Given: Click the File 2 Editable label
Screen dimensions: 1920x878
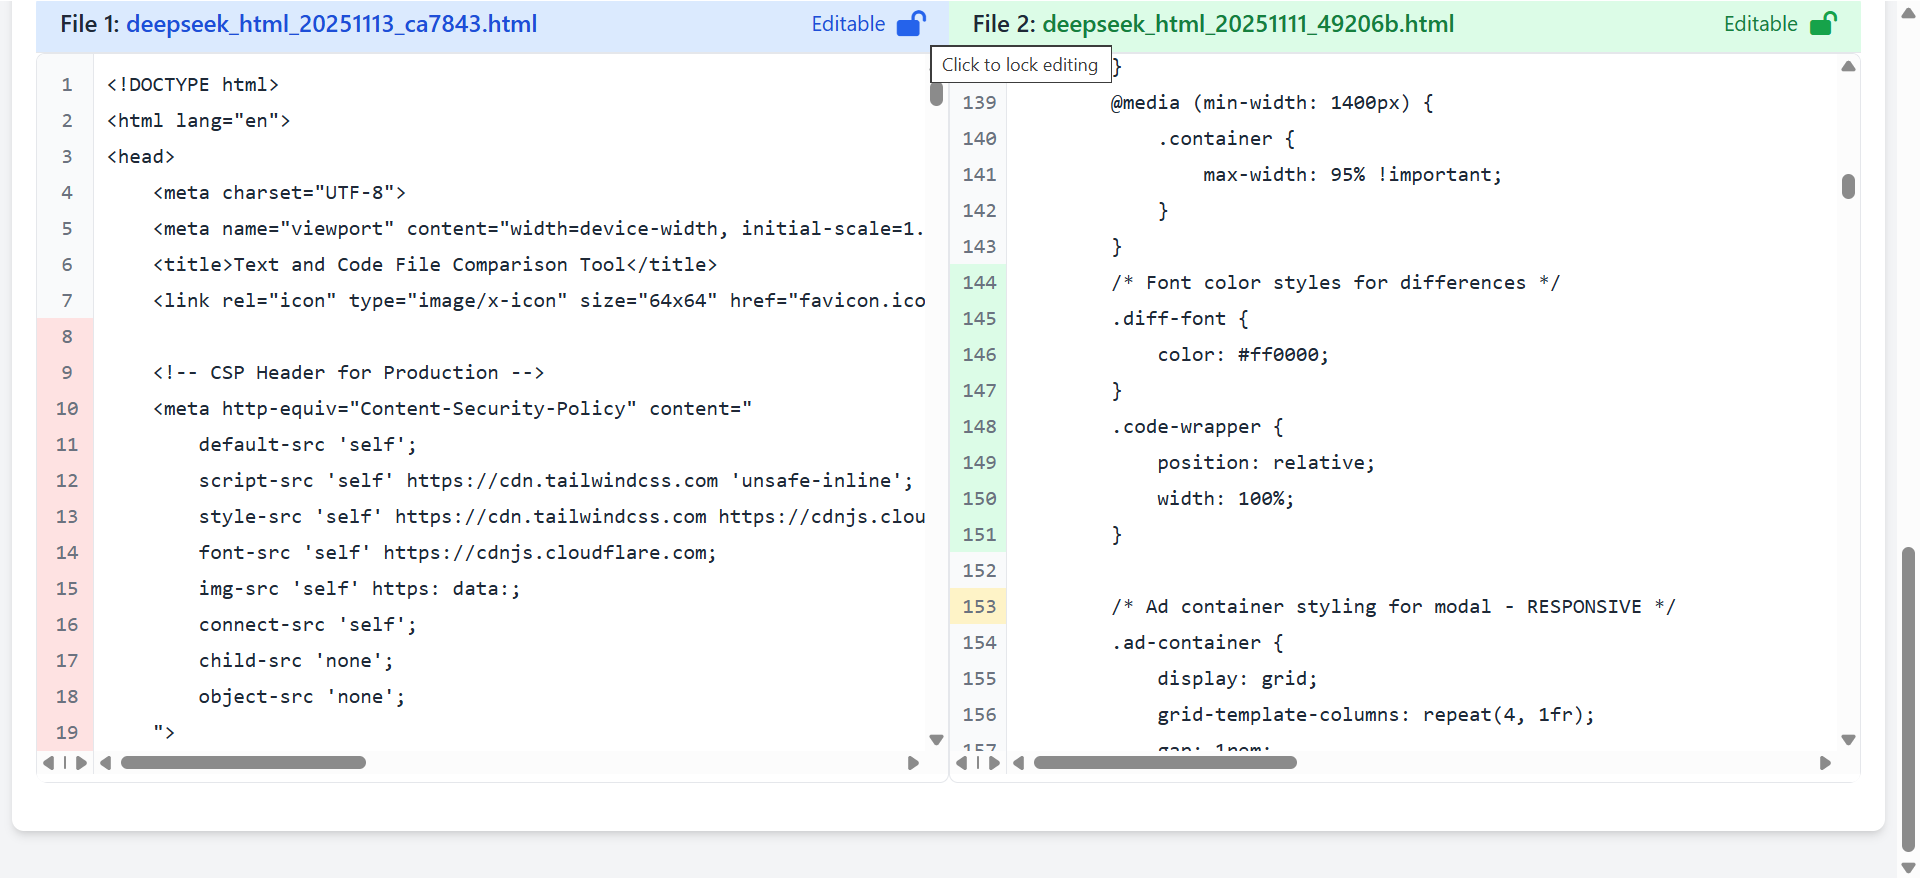Looking at the screenshot, I should point(1760,24).
